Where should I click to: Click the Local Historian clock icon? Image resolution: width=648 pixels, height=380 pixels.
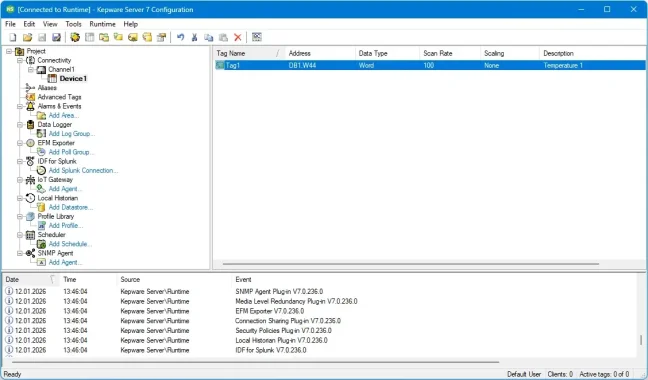(x=30, y=198)
